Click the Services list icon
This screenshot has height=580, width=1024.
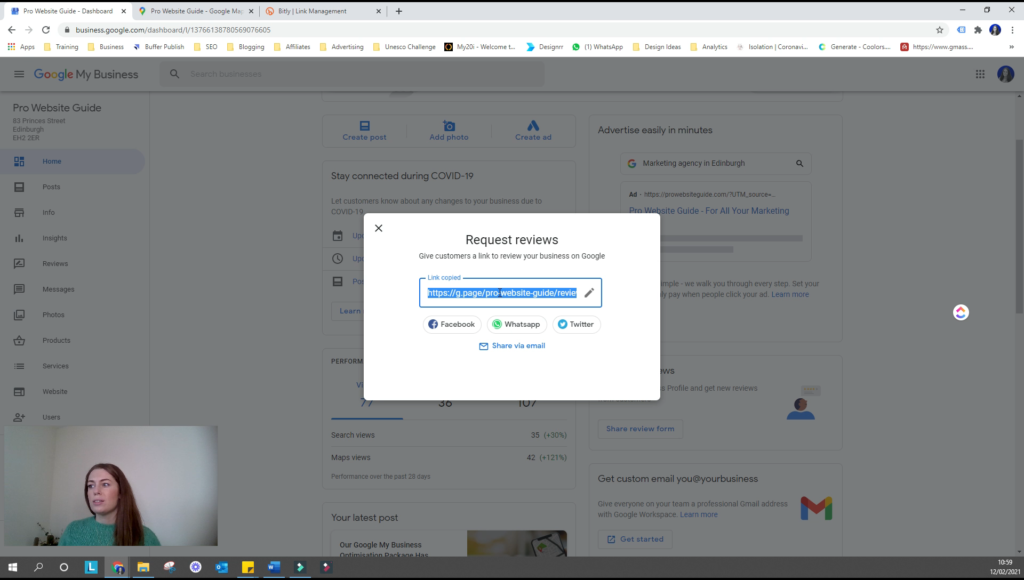(19, 366)
